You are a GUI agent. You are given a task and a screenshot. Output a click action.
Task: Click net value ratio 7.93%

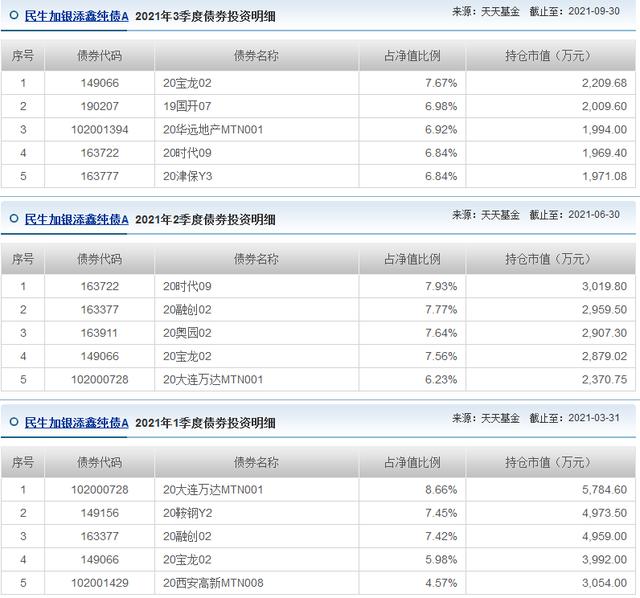(x=441, y=287)
